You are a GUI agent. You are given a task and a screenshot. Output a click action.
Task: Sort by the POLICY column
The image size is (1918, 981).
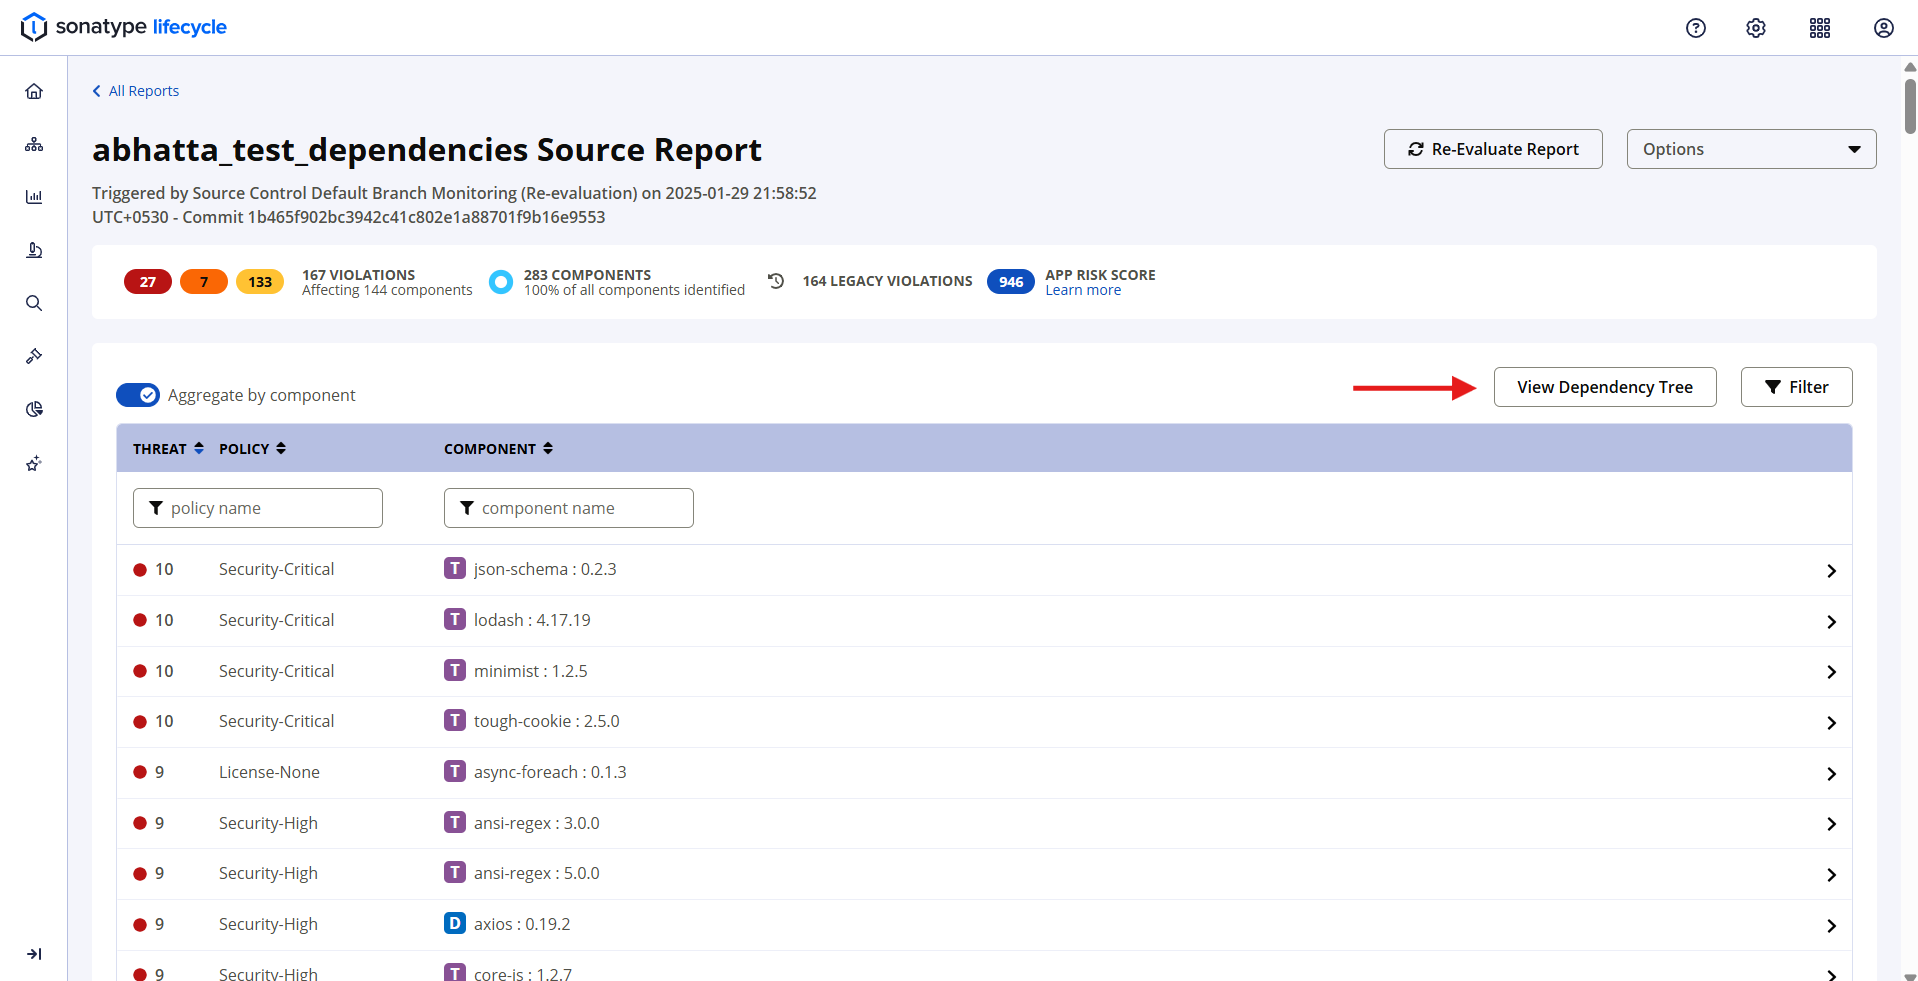(252, 449)
